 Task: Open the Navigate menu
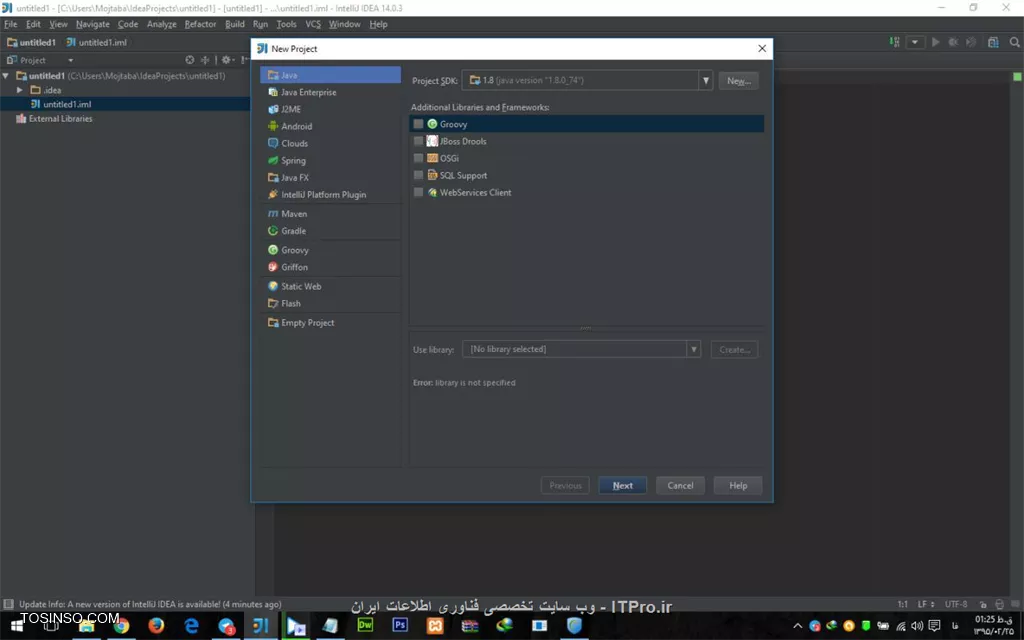click(x=93, y=24)
